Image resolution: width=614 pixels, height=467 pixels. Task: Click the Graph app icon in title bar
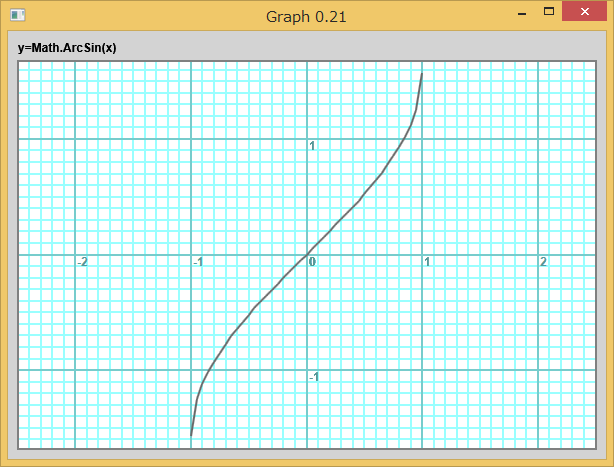(18, 15)
